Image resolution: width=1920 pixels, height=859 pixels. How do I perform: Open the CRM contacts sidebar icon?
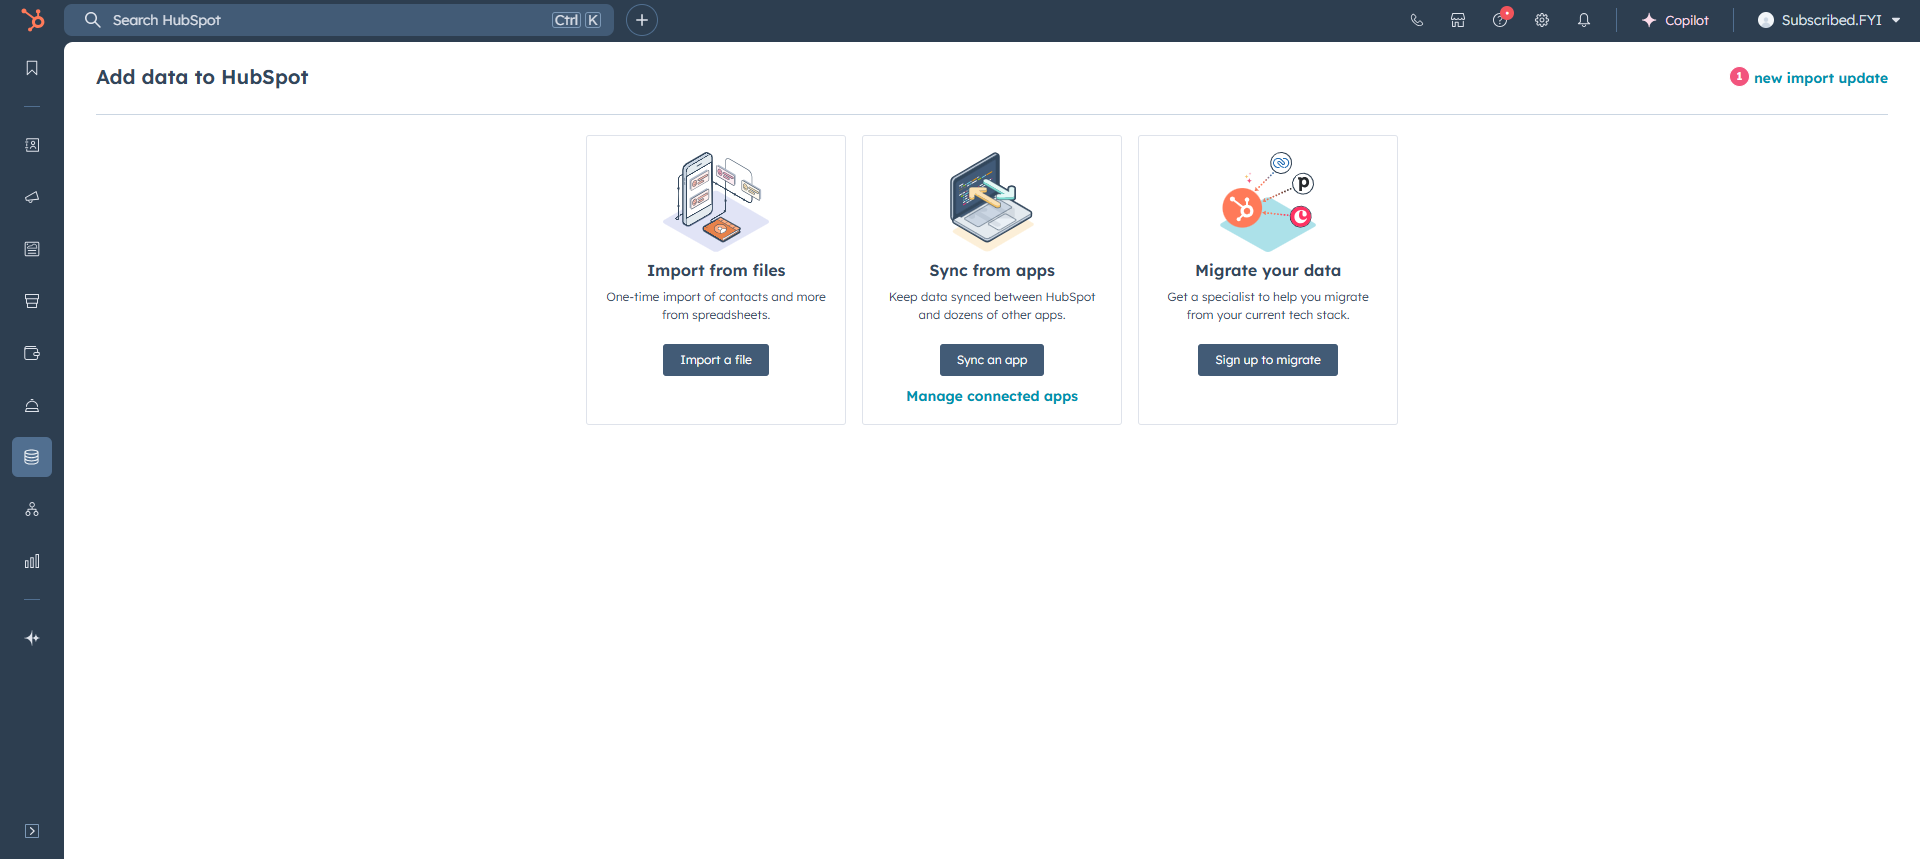(32, 145)
